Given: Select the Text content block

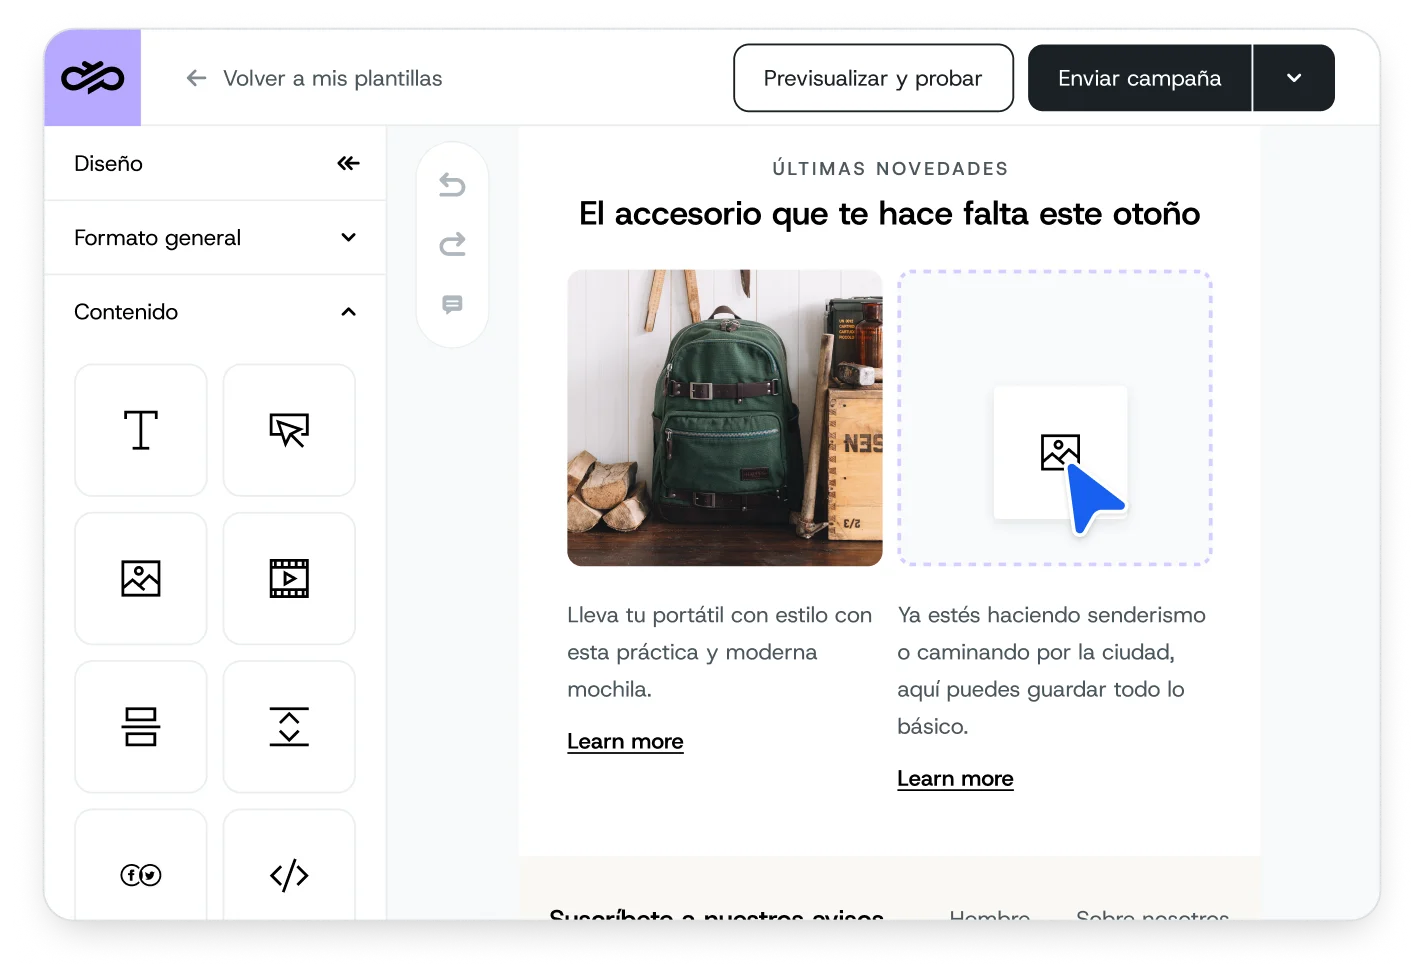Looking at the screenshot, I should [x=141, y=430].
